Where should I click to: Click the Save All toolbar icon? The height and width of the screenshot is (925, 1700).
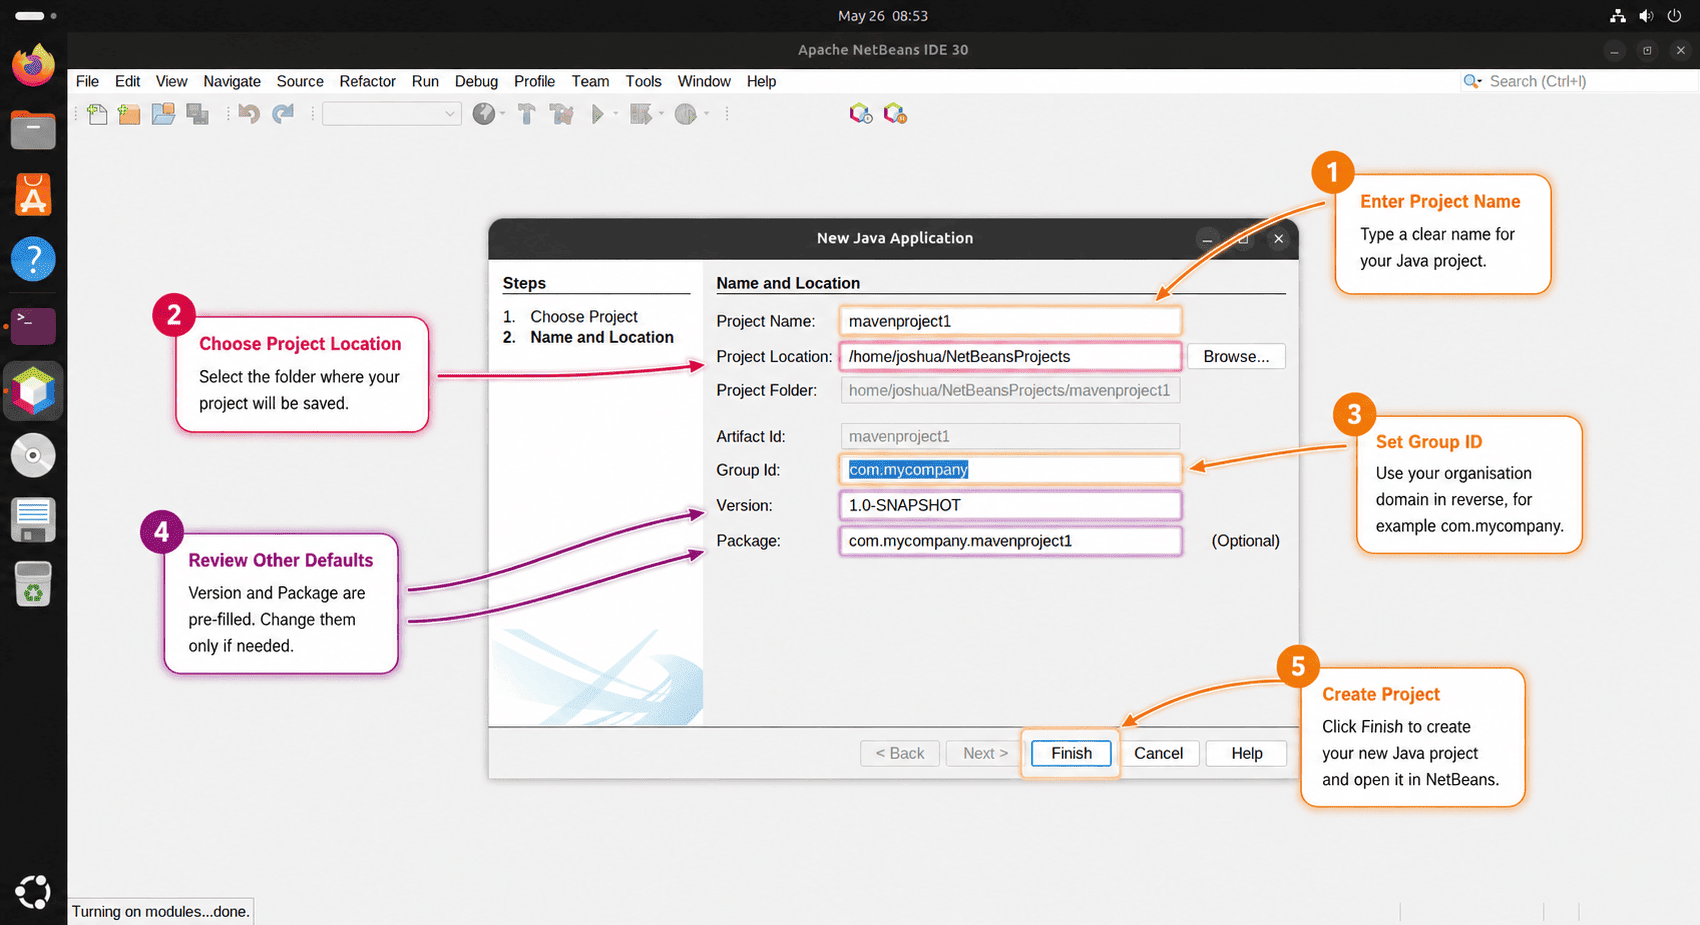[x=198, y=114]
